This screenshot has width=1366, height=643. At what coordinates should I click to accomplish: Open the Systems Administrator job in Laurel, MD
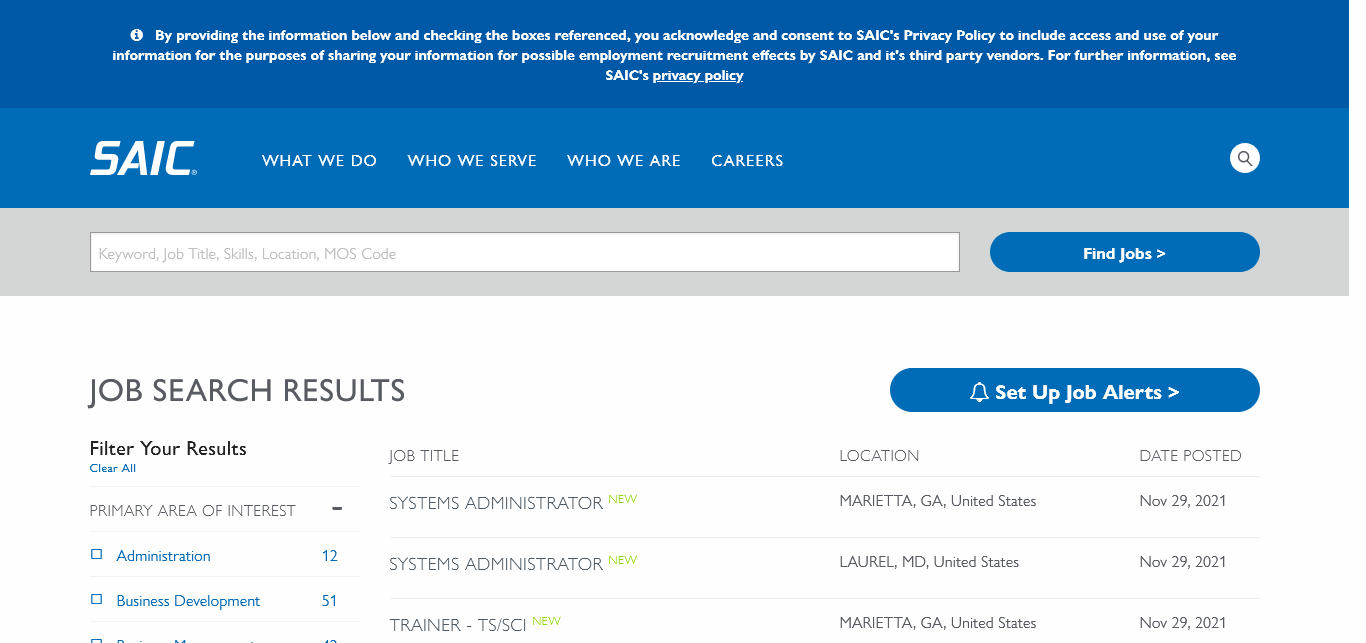click(495, 564)
